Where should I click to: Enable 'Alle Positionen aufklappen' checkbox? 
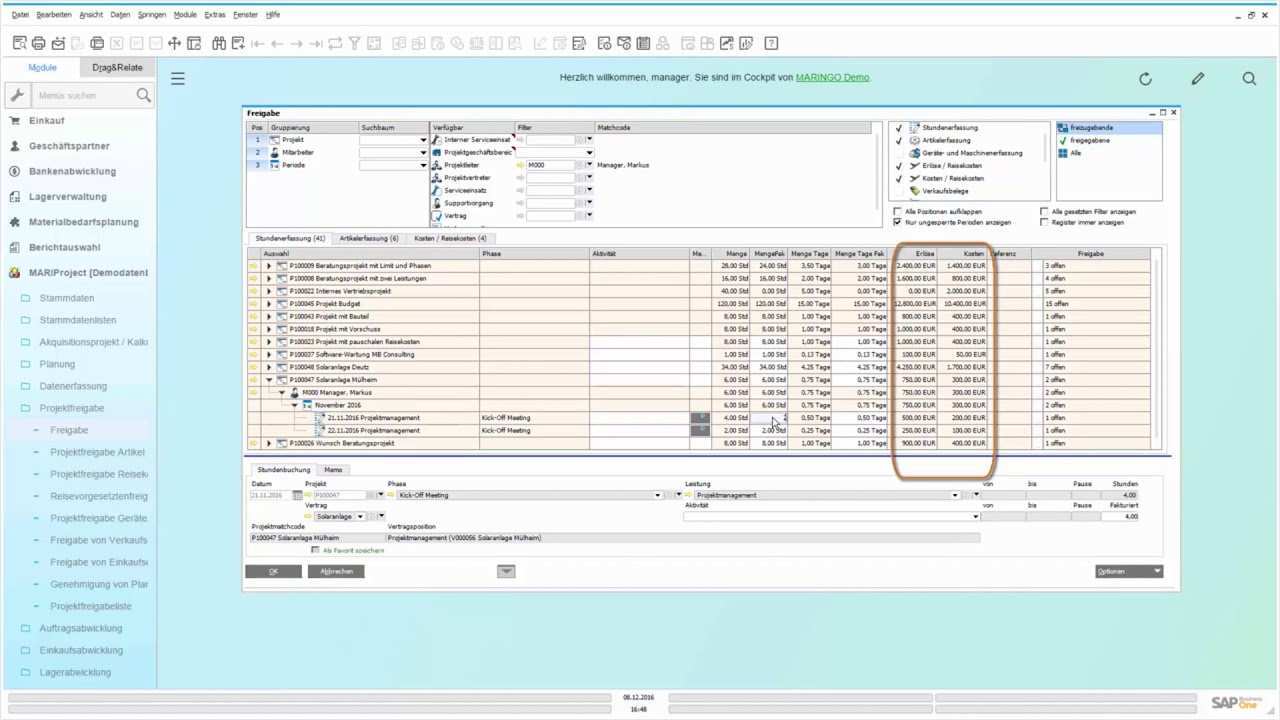point(897,212)
